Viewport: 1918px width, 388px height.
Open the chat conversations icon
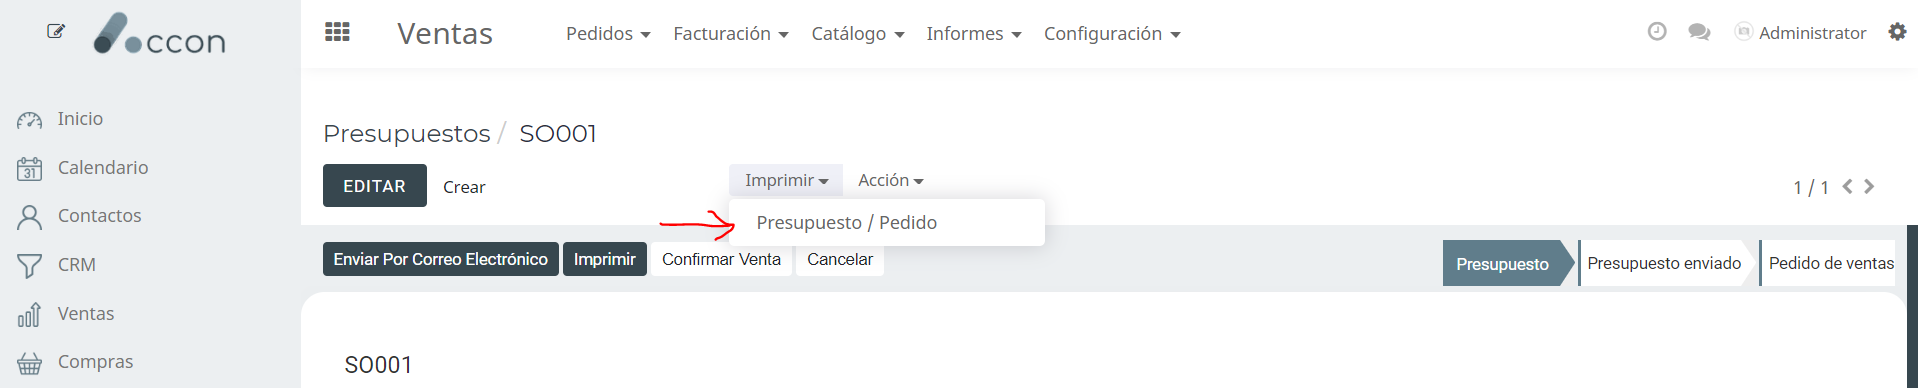pyautogui.click(x=1699, y=32)
